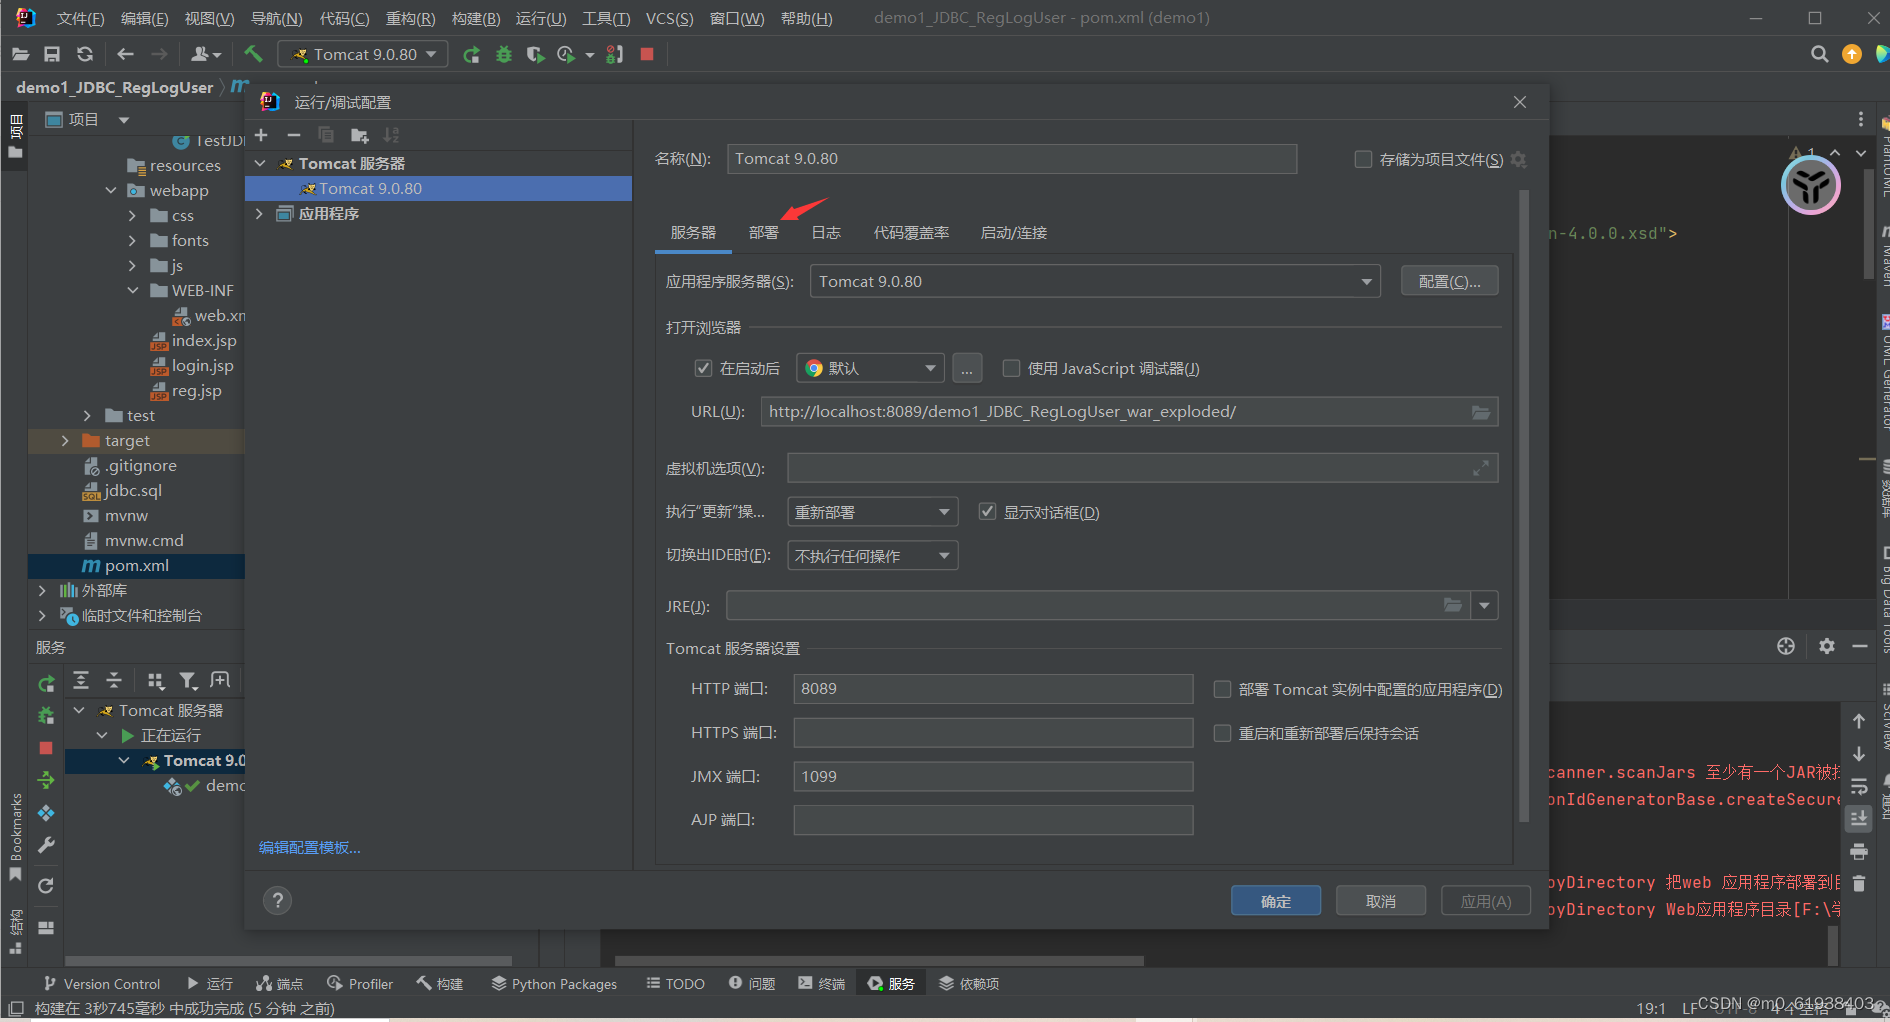Select login.jsp in the project tree
This screenshot has width=1890, height=1022.
[x=202, y=365]
